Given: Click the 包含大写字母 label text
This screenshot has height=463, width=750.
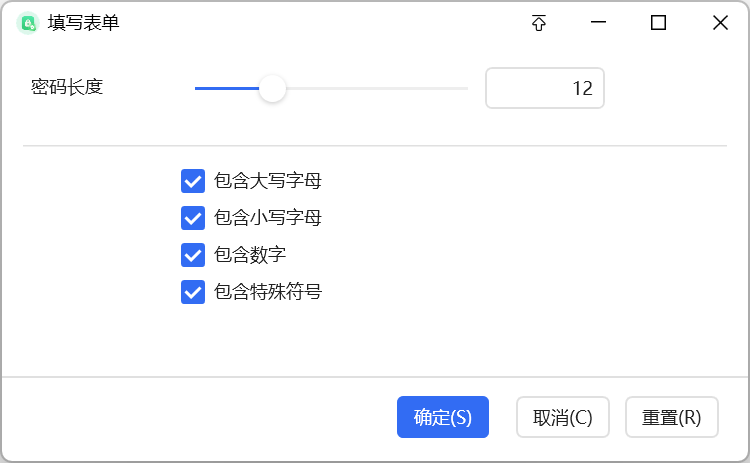Looking at the screenshot, I should (x=268, y=181).
